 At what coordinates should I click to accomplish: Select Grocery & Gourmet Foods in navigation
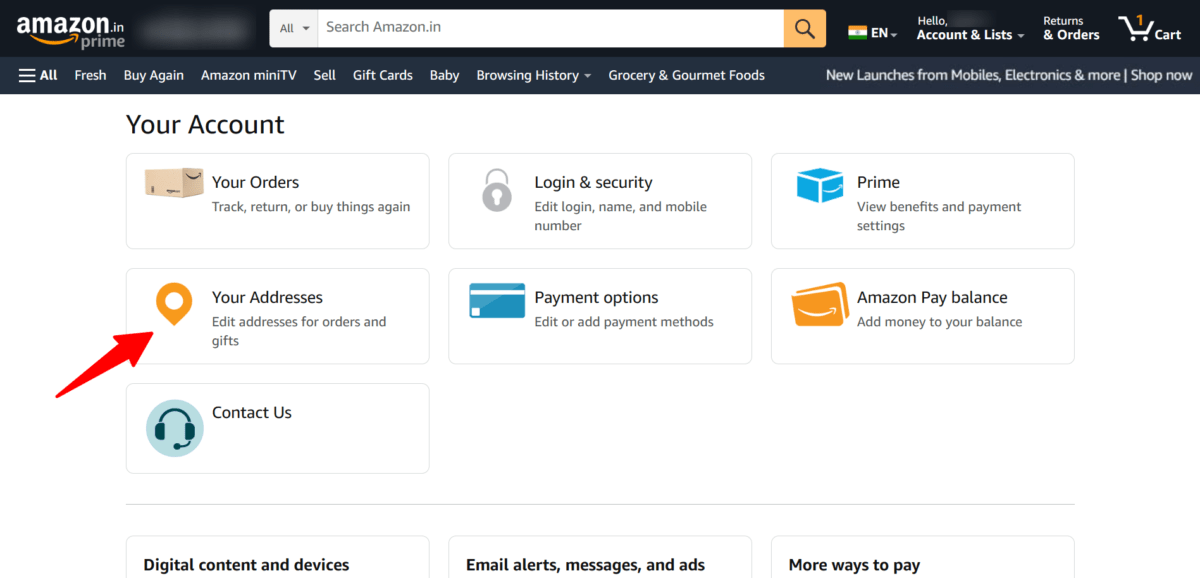(686, 75)
